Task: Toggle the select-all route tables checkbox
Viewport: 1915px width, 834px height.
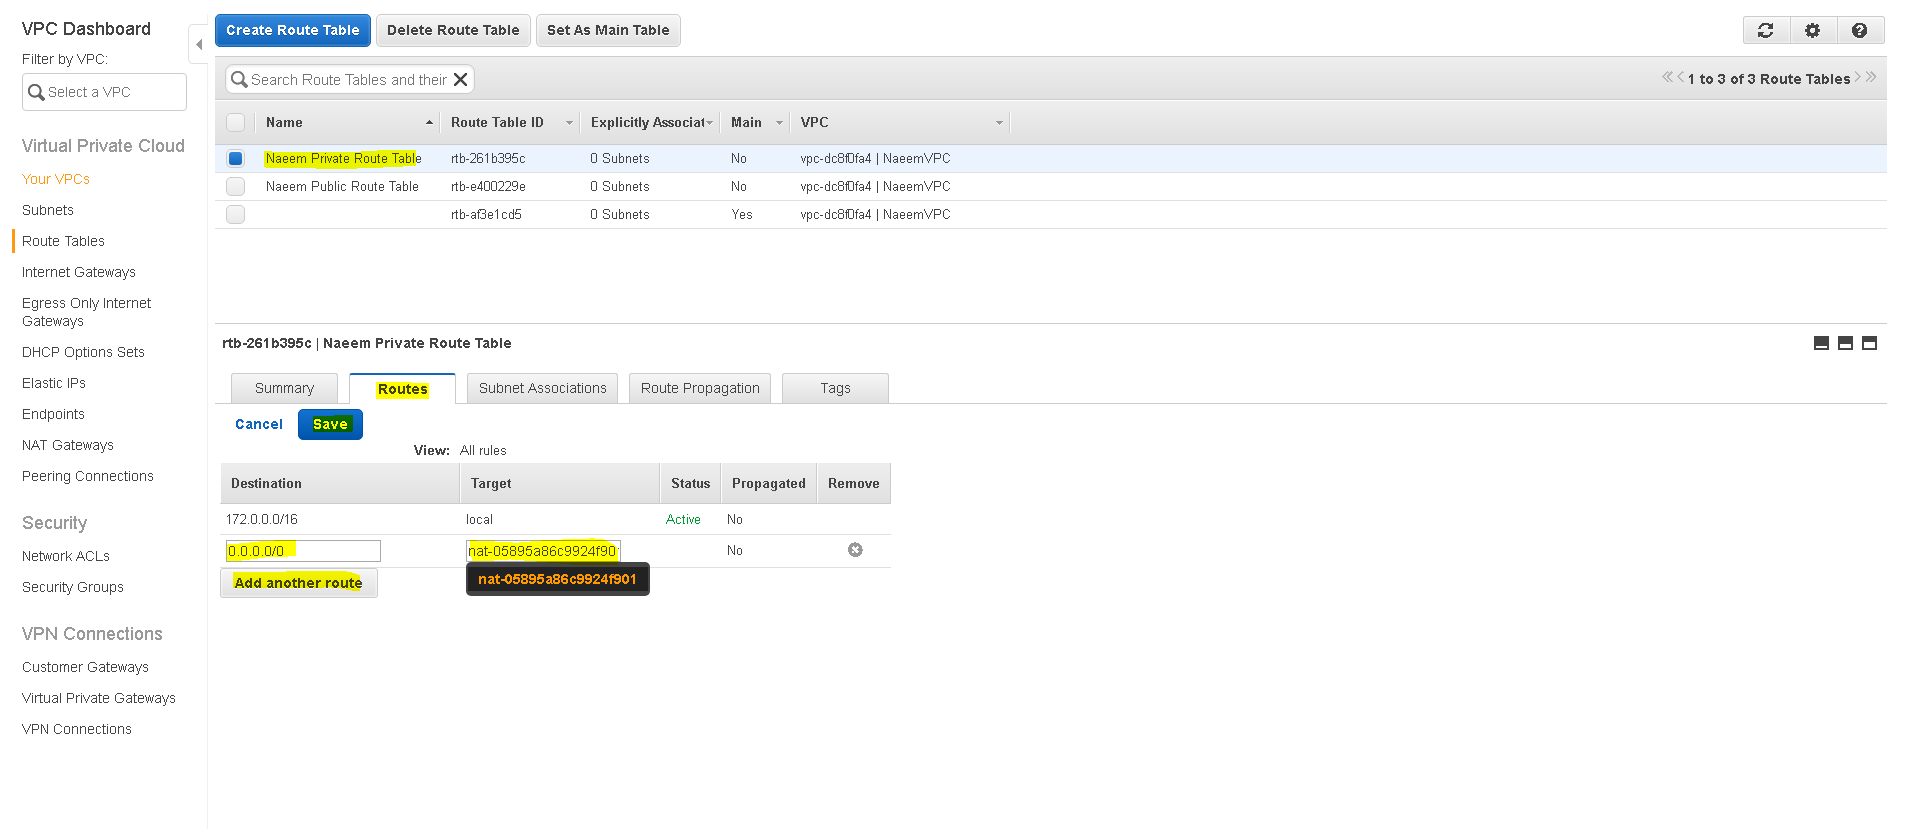Action: click(x=235, y=122)
